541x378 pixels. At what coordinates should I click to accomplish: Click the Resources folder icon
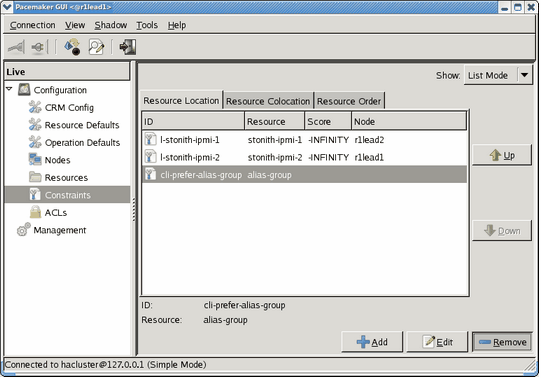coord(35,177)
